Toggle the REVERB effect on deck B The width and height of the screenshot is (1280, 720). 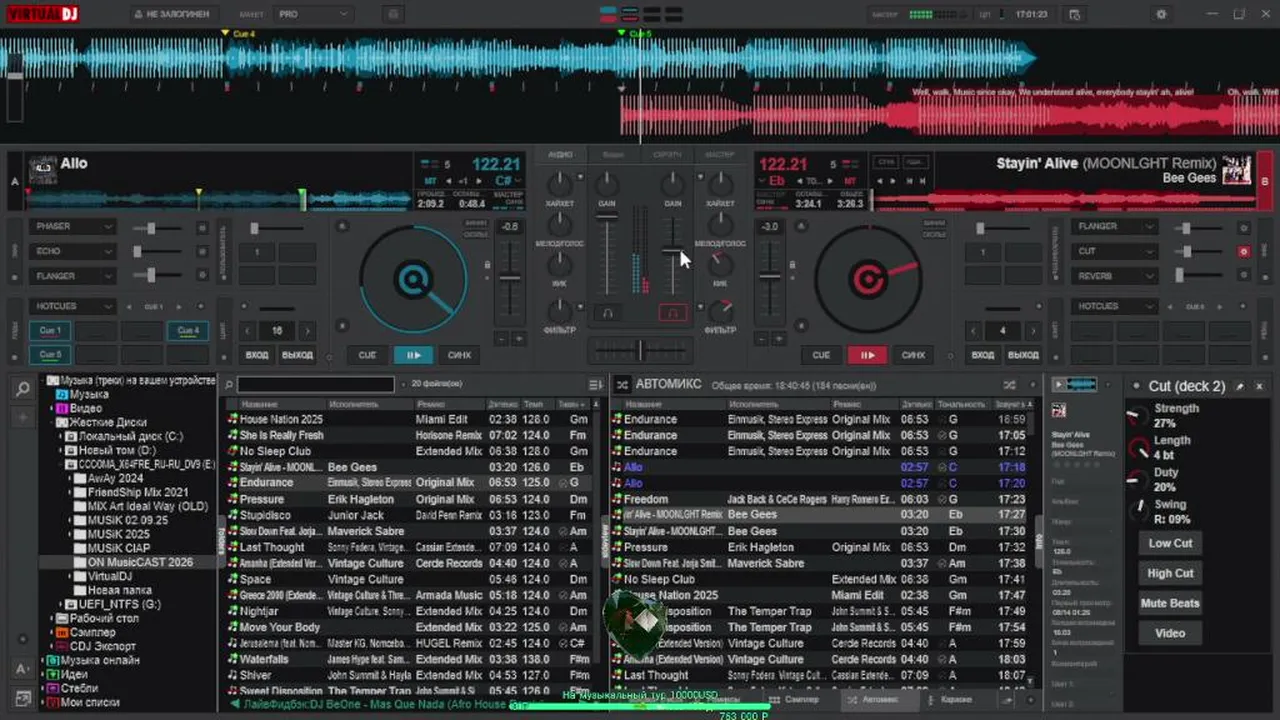coord(1244,276)
